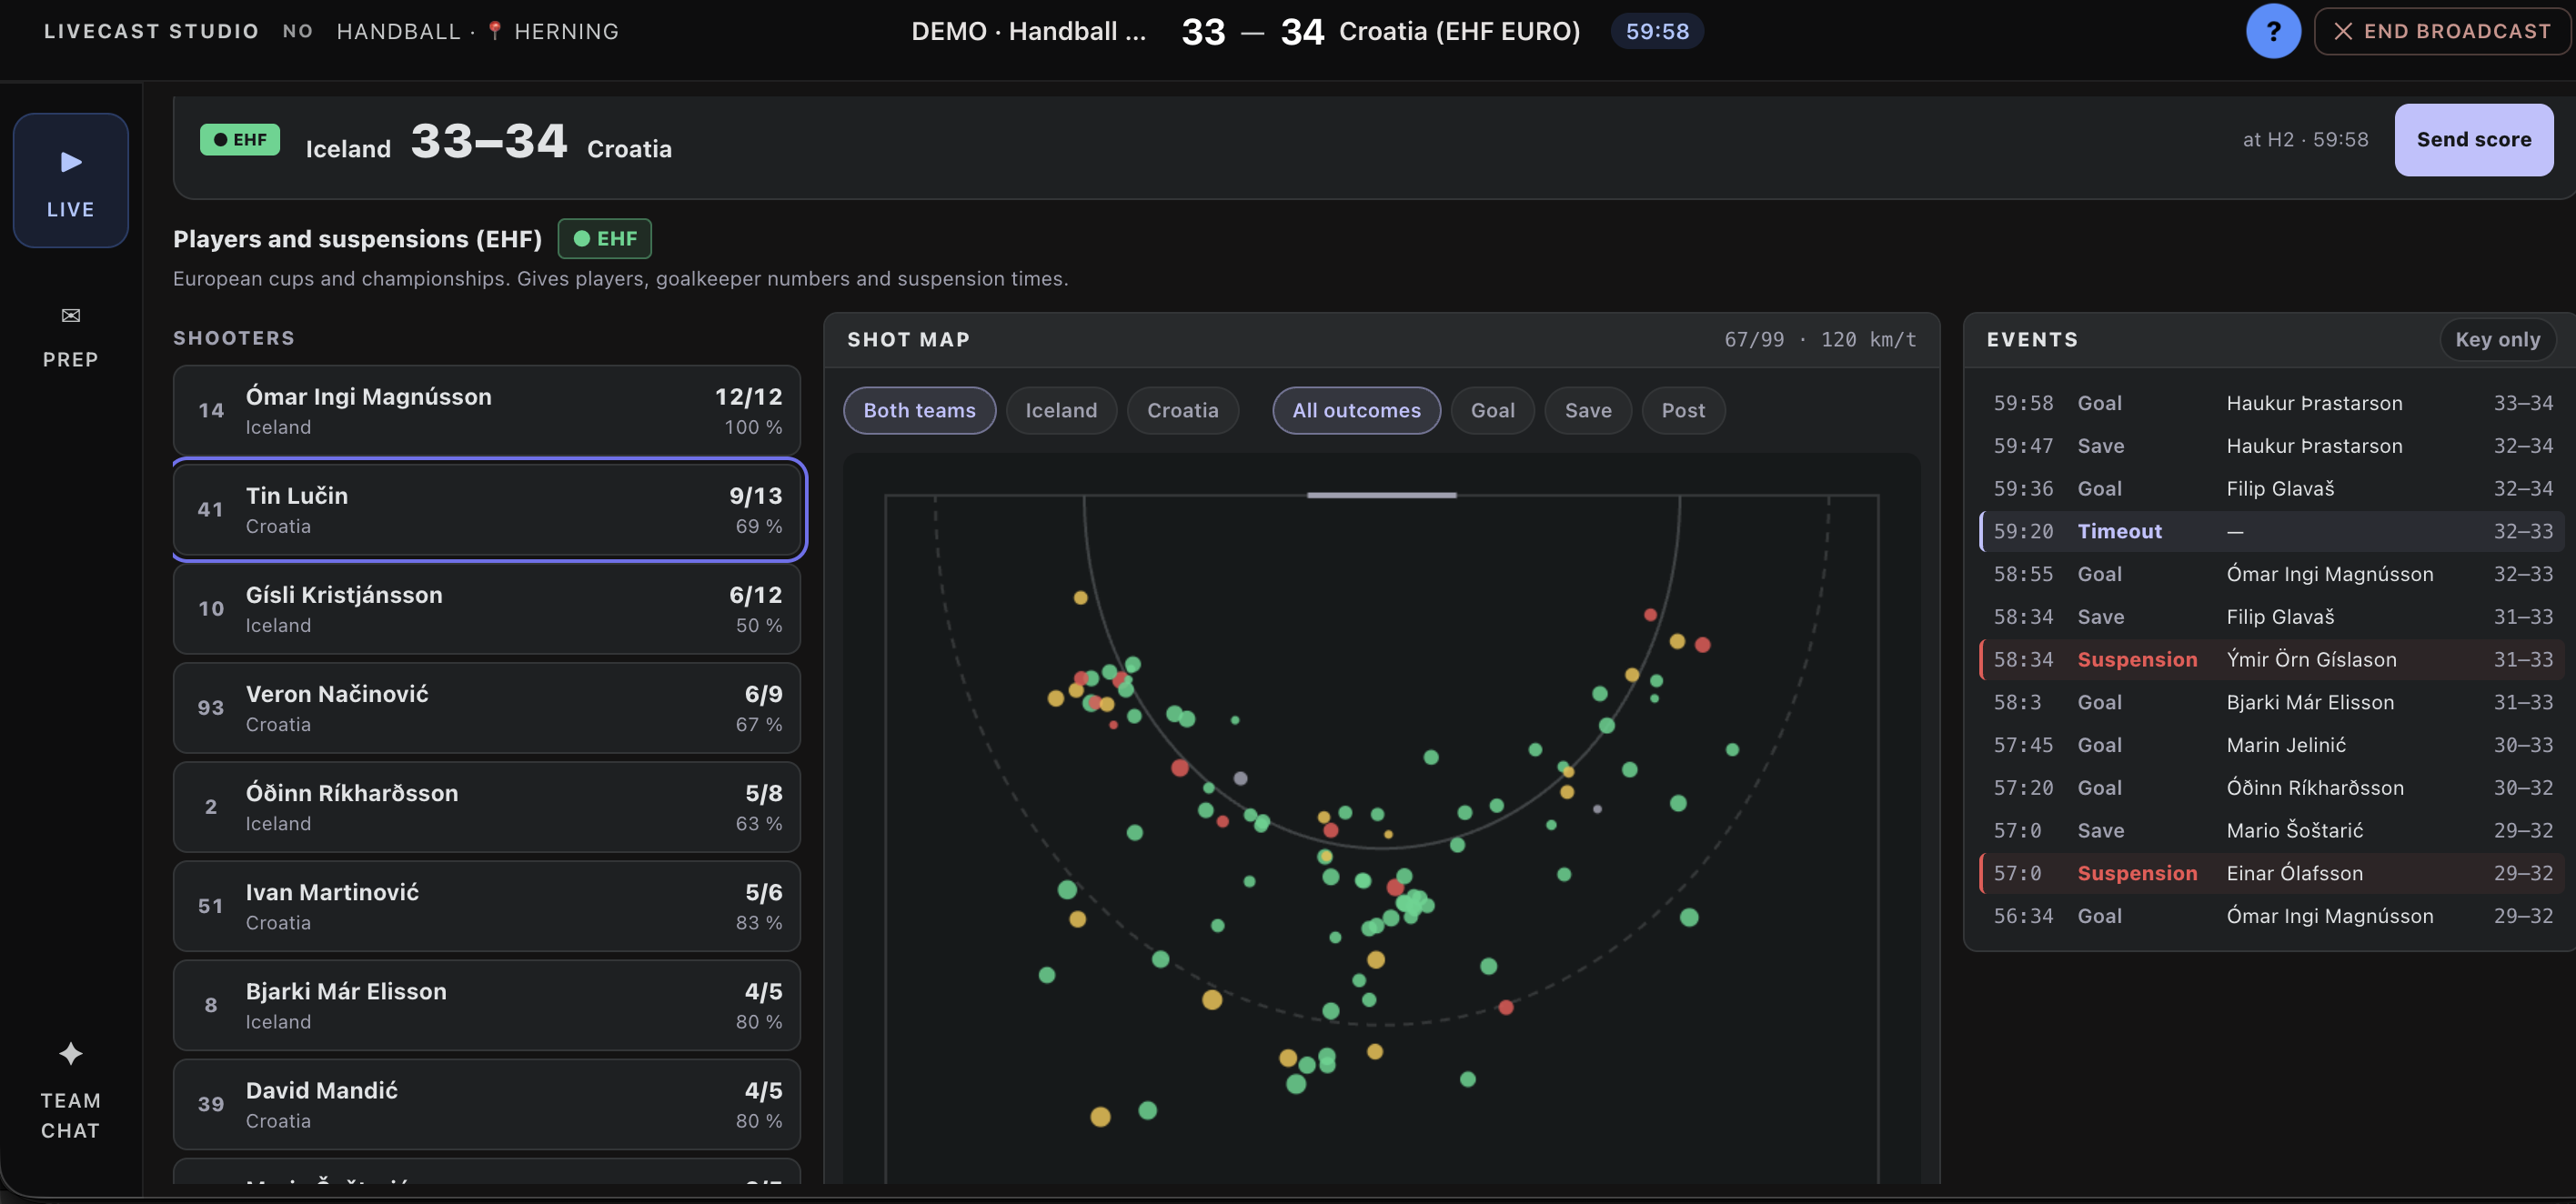The image size is (2576, 1204).
Task: Filter shot map to Croatia
Action: 1182,410
